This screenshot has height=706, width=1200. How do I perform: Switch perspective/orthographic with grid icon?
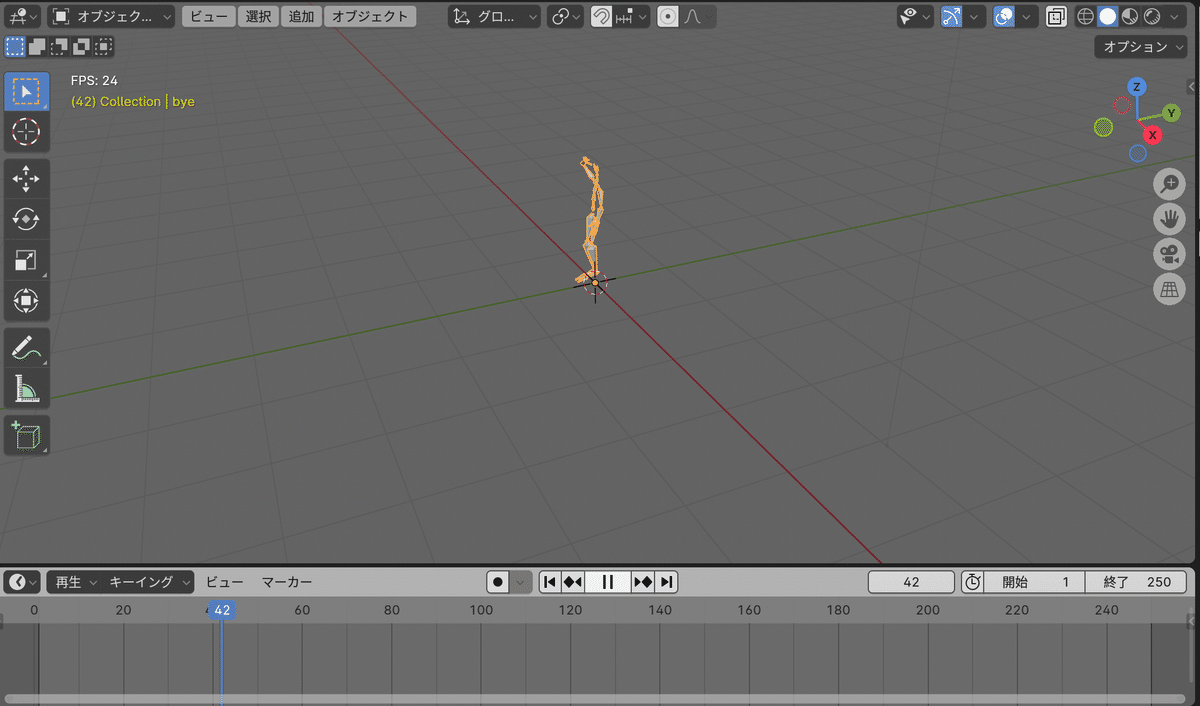[x=1169, y=289]
